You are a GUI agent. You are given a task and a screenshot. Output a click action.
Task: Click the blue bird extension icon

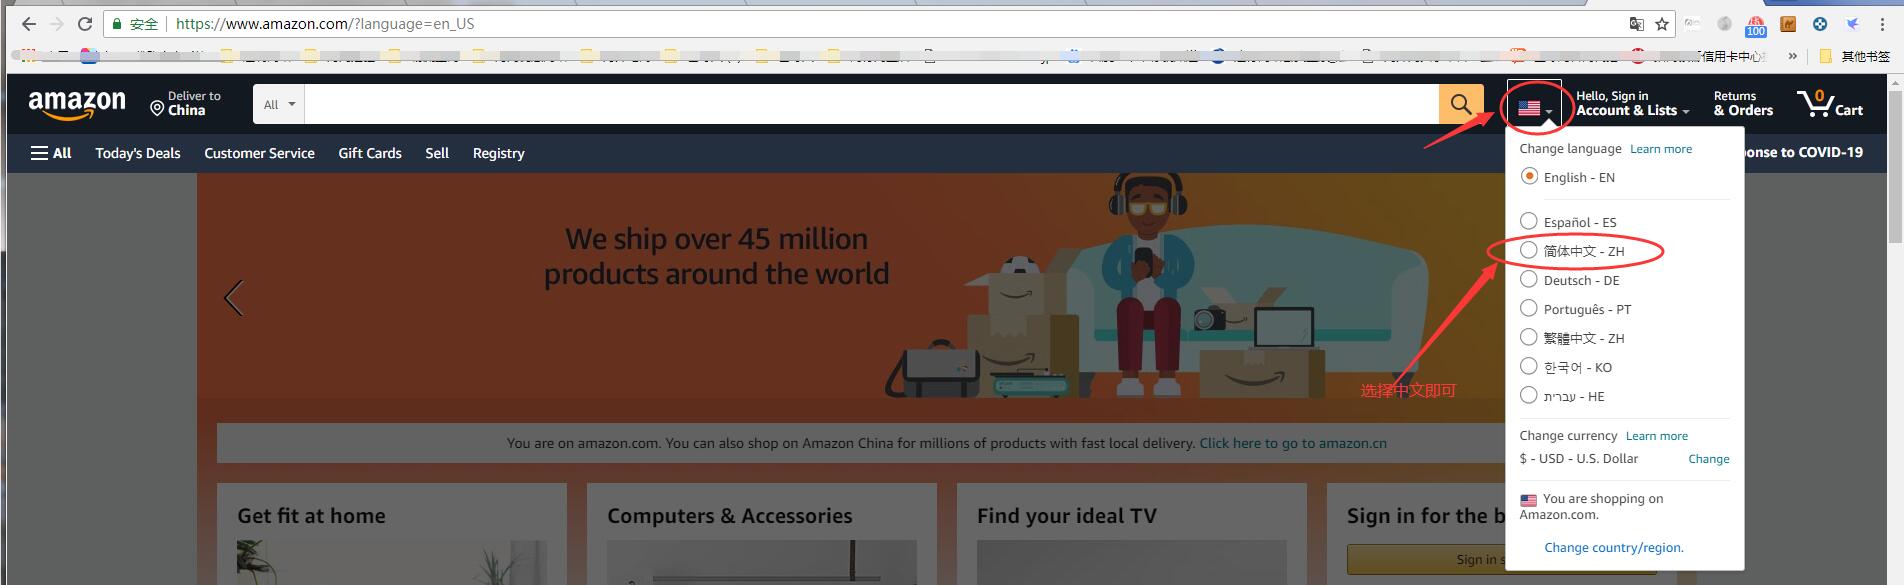[1852, 24]
